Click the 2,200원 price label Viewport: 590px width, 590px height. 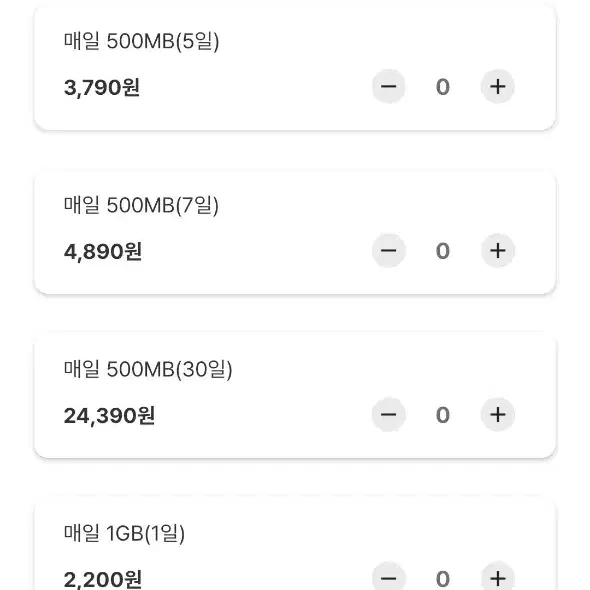(x=103, y=579)
